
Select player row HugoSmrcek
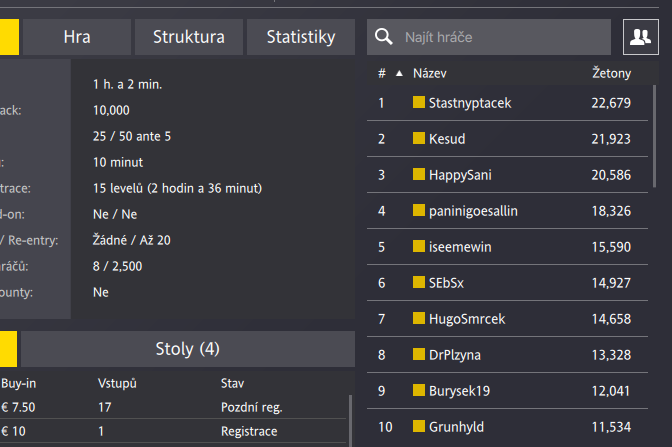coord(510,319)
